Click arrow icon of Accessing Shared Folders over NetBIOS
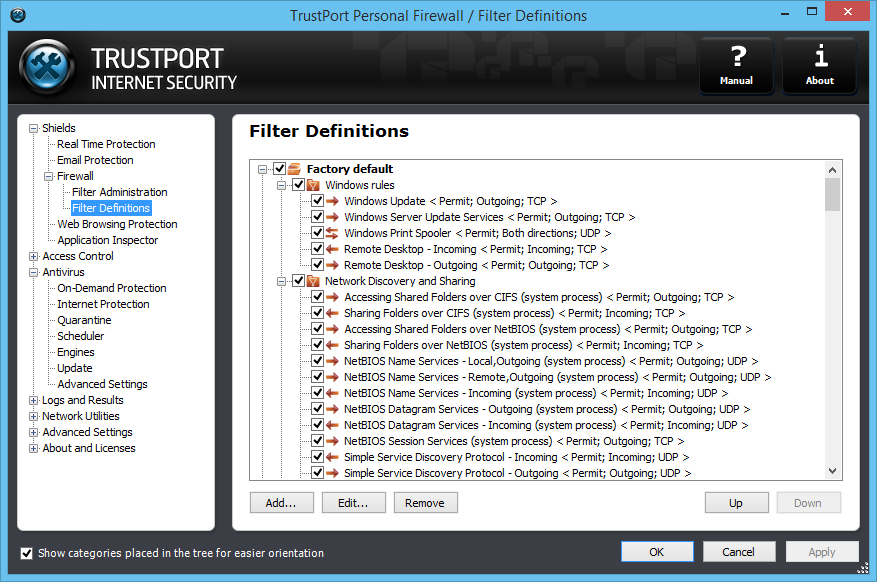 coord(332,329)
